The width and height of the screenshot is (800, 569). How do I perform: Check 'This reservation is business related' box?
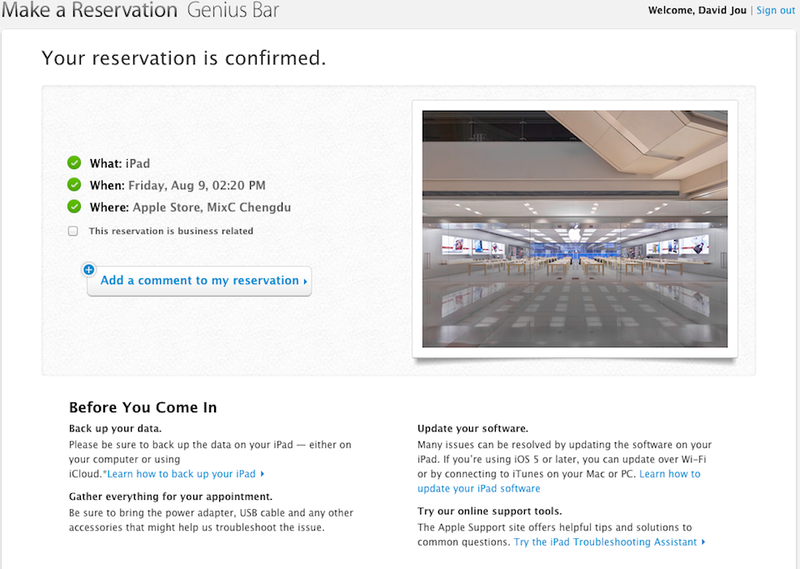coord(73,231)
